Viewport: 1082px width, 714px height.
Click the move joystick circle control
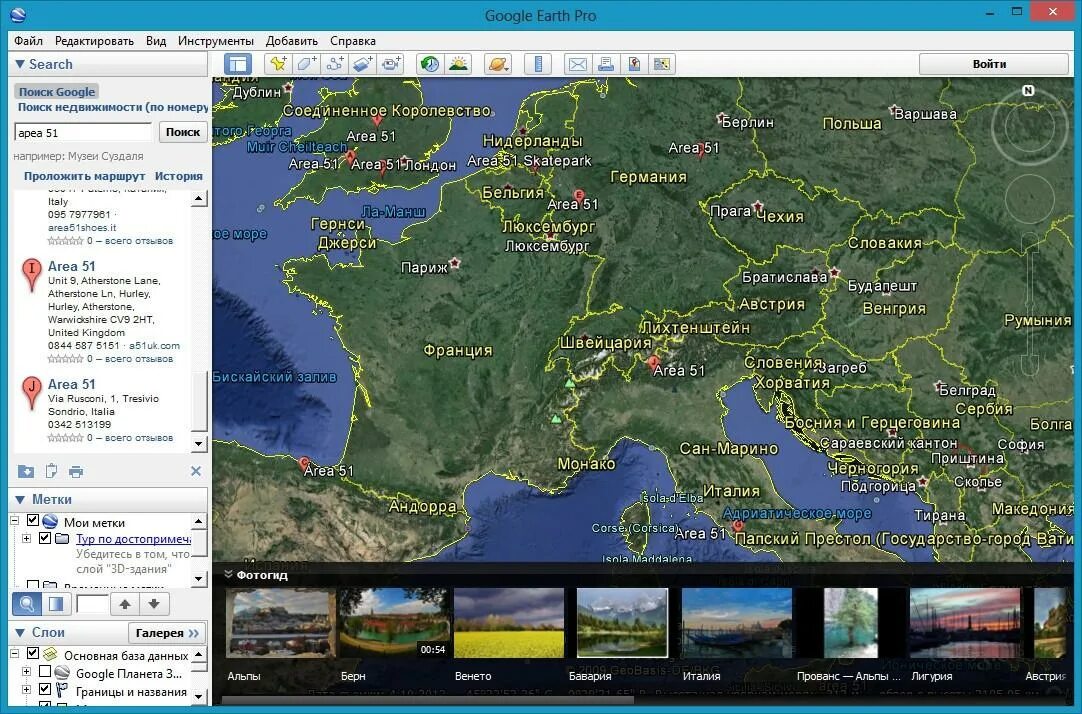tap(1030, 198)
